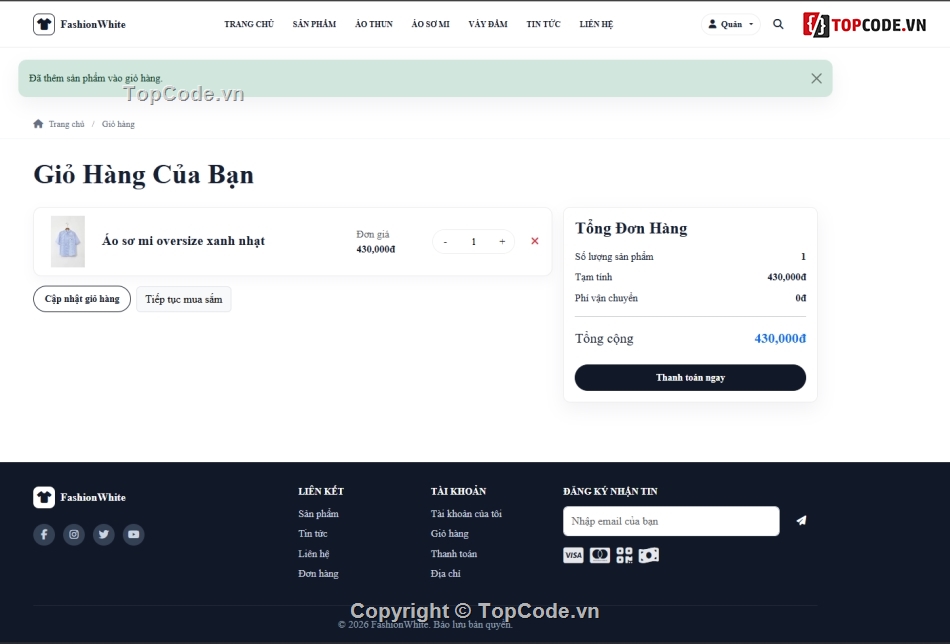Viewport: 950px width, 644px height.
Task: Open the search magnifier icon
Action: 778,24
